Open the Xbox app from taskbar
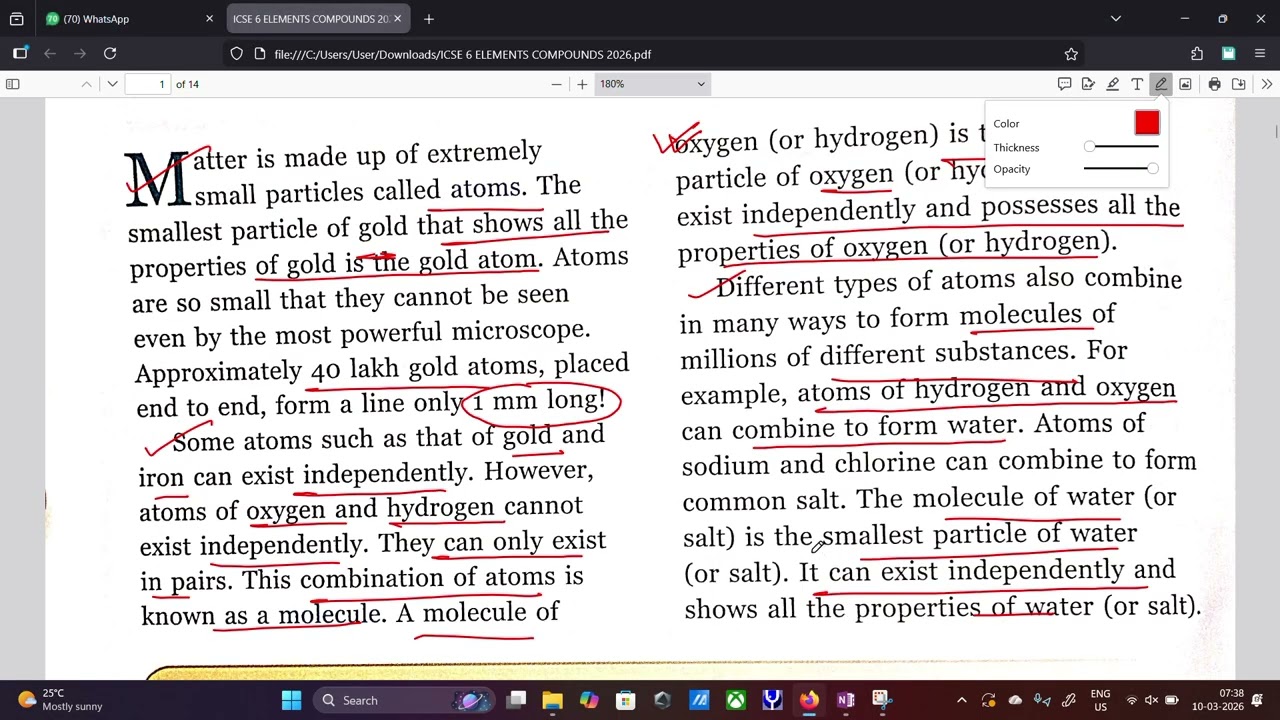Viewport: 1280px width, 720px height. tap(735, 700)
